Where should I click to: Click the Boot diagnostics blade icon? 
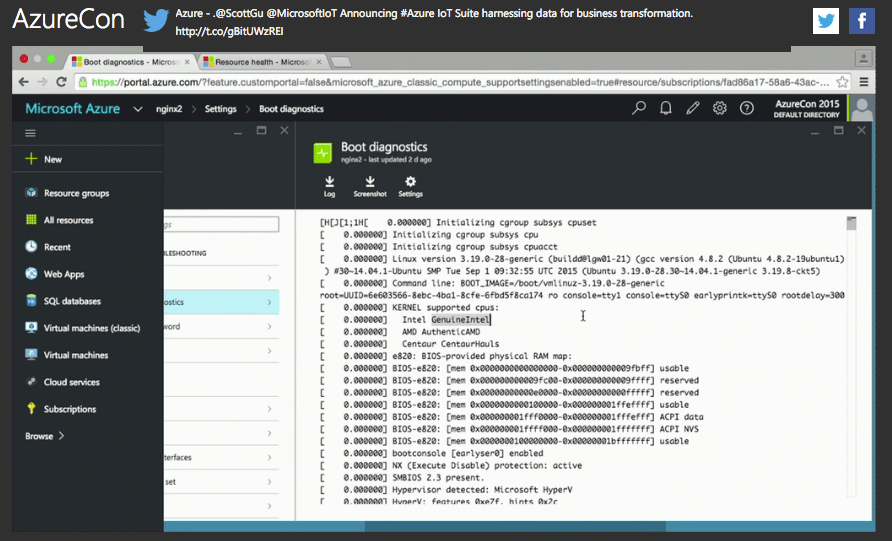[x=323, y=153]
